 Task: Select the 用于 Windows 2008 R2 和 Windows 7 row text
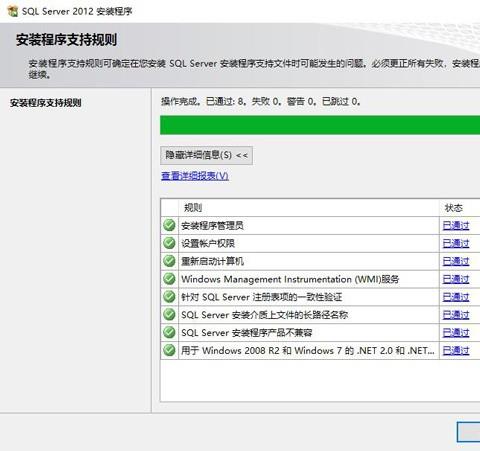[308, 350]
